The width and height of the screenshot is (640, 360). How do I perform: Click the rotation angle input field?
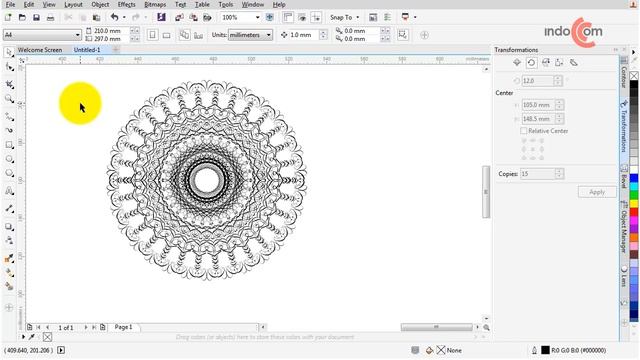pos(538,81)
